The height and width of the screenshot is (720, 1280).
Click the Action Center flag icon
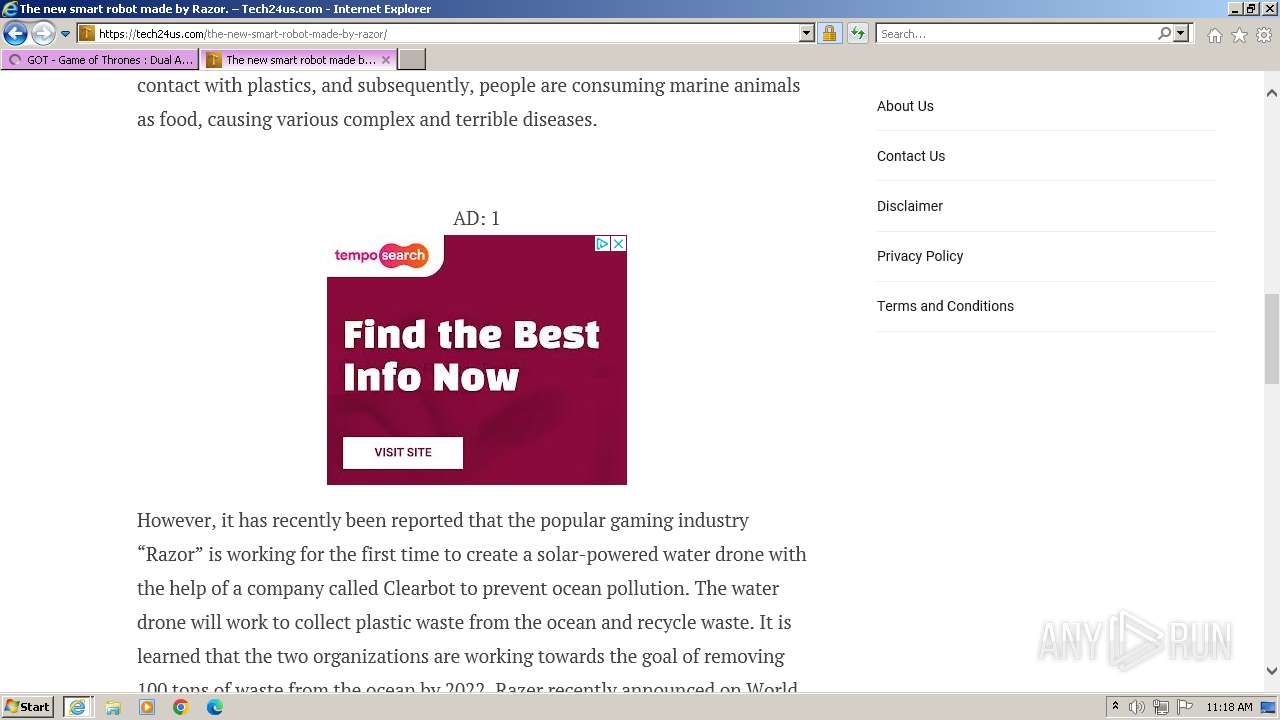(1185, 707)
